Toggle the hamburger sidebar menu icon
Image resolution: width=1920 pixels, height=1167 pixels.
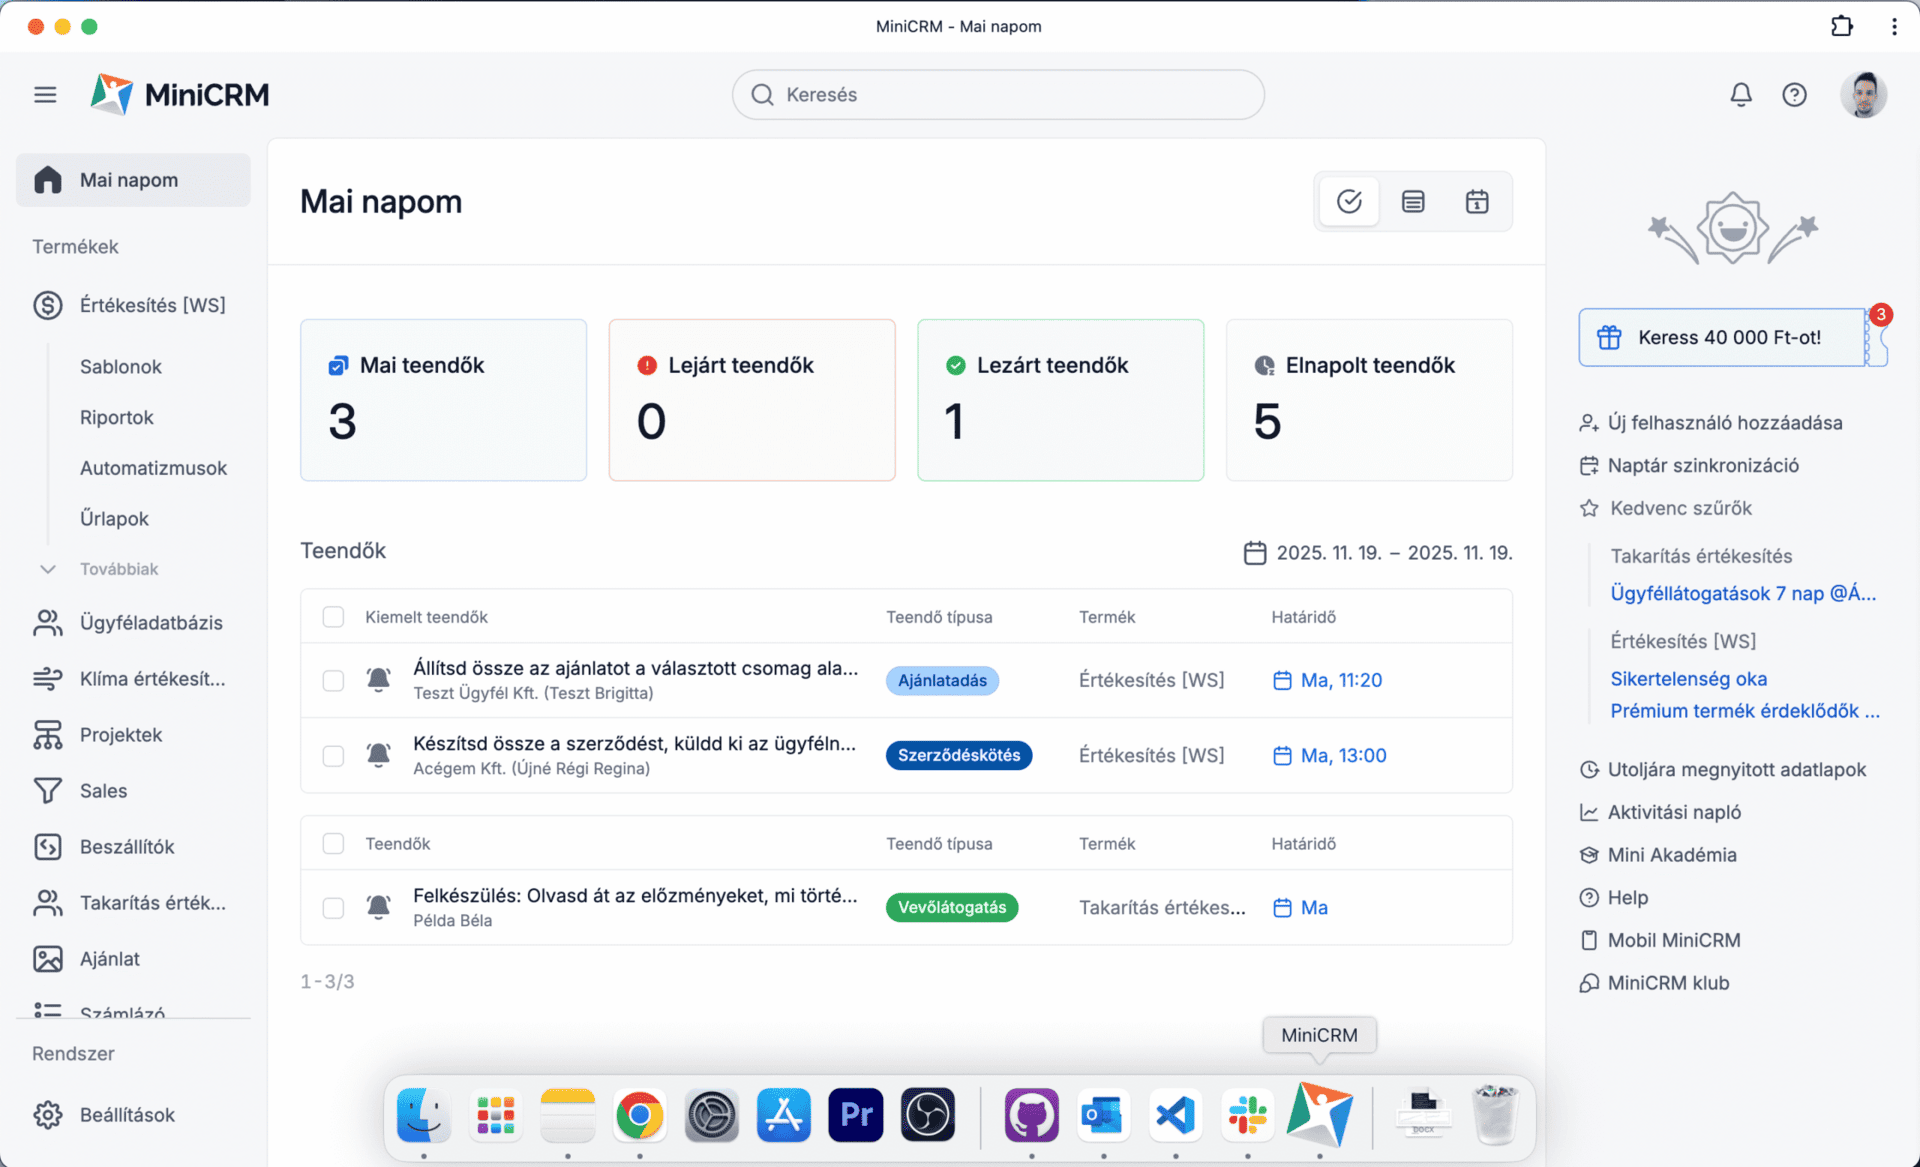coord(45,95)
